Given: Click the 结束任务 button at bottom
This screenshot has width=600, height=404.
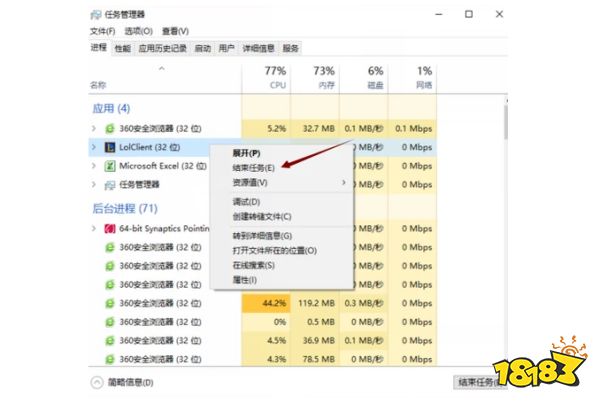Looking at the screenshot, I should coord(480,382).
